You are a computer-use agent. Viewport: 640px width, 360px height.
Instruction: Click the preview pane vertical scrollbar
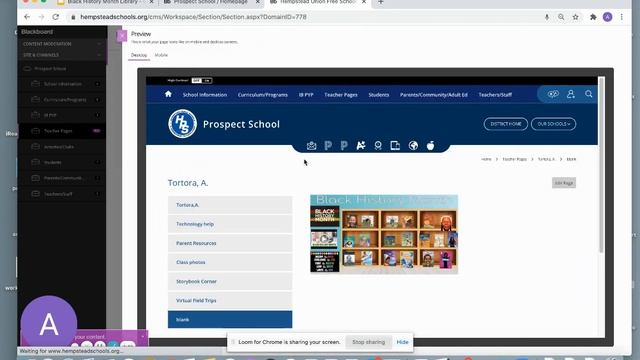click(601, 164)
